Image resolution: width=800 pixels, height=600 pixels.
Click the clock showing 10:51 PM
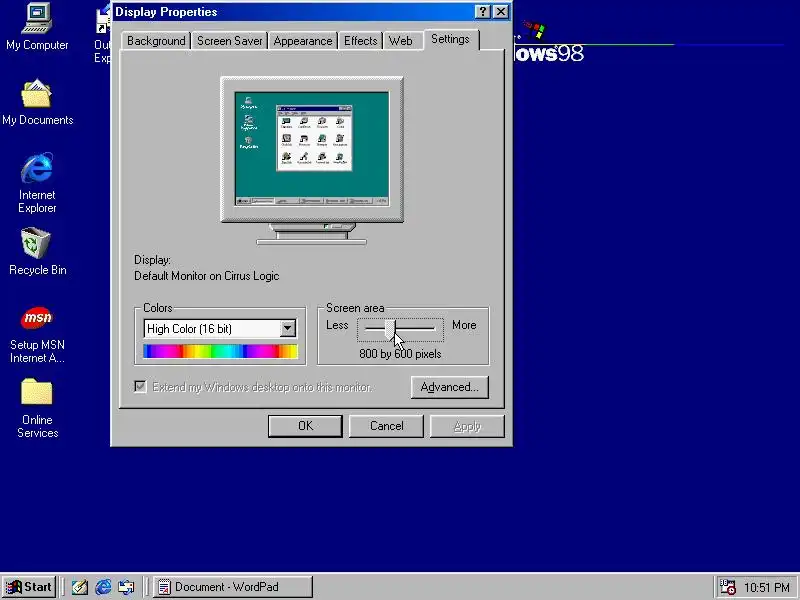coord(767,588)
